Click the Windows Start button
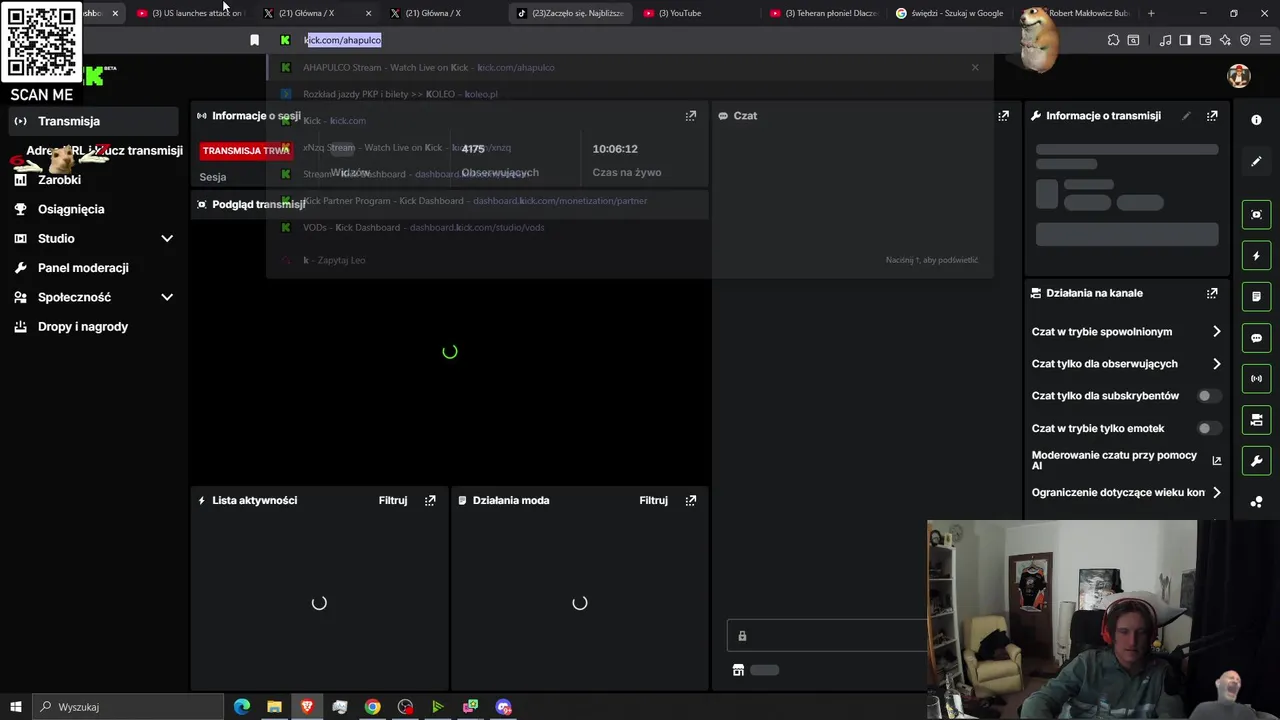The image size is (1280, 720). click(16, 707)
